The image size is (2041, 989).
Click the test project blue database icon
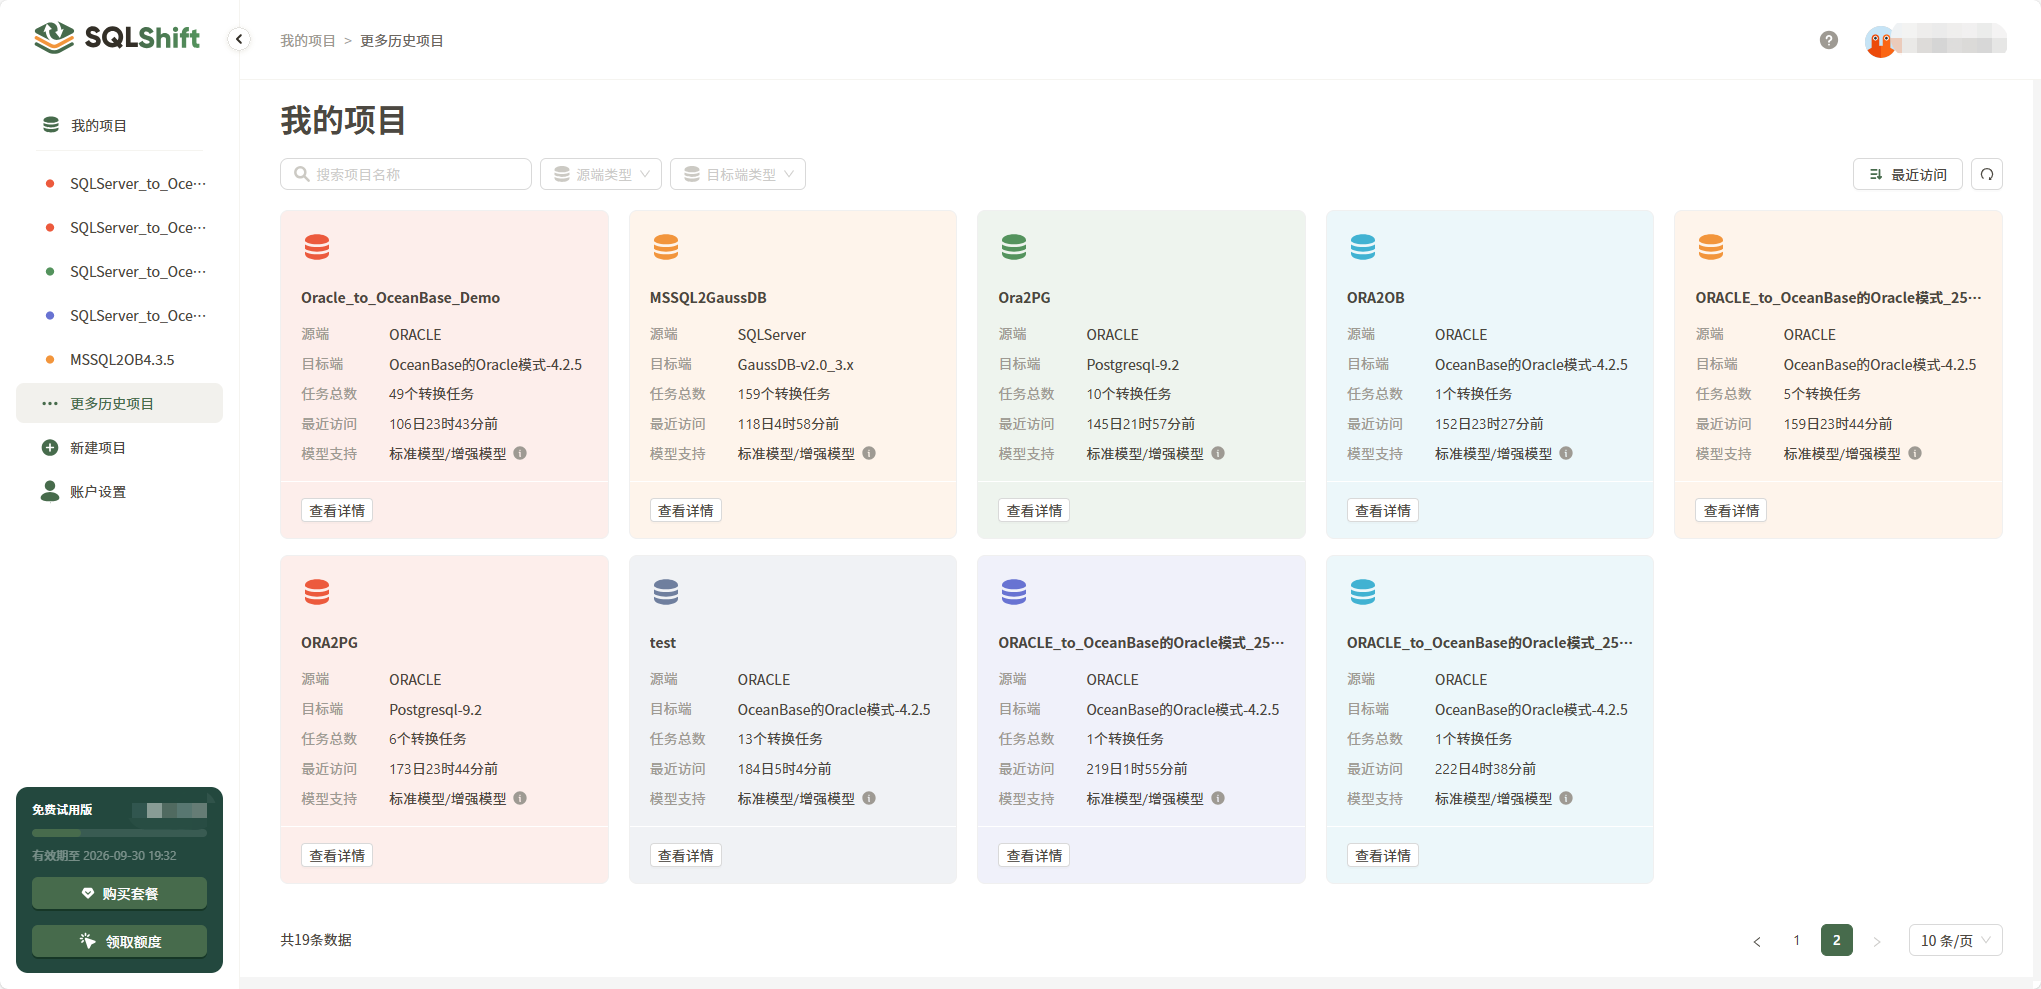click(666, 591)
